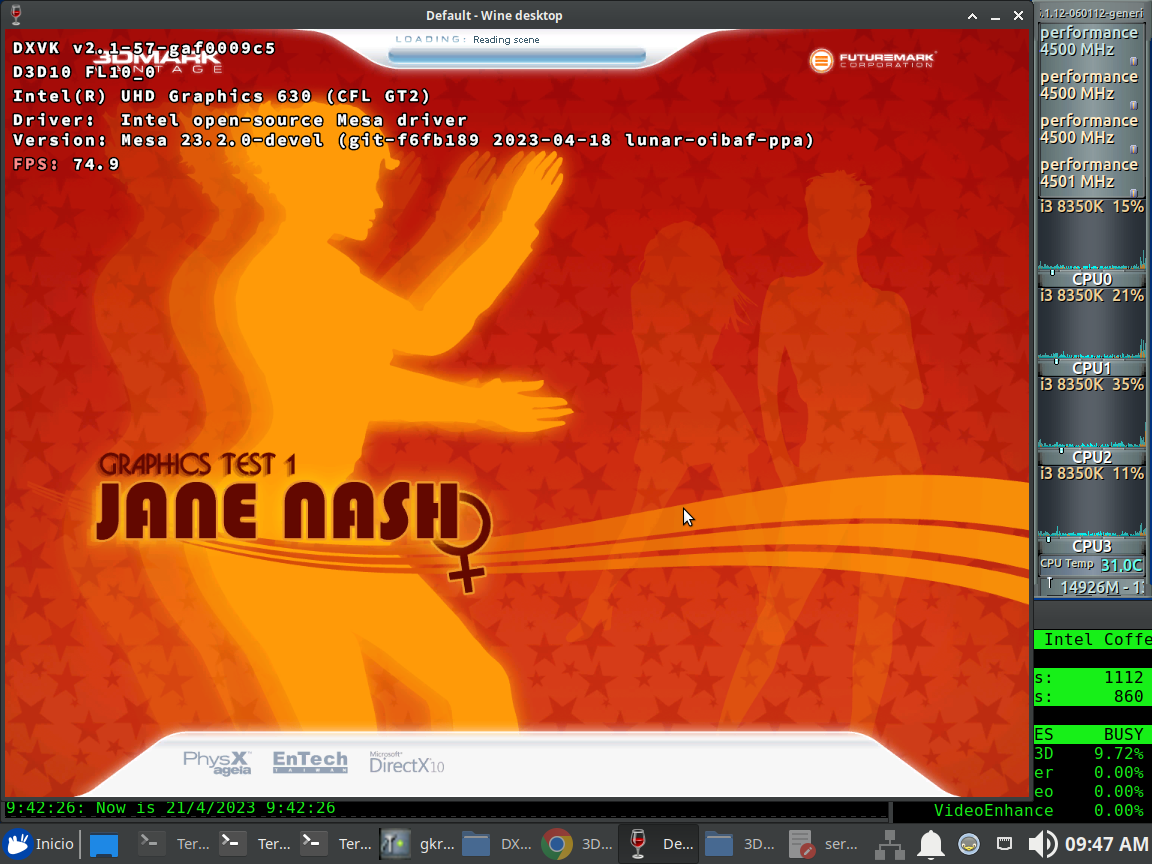
Task: Open the network connections tray icon
Action: tap(890, 844)
